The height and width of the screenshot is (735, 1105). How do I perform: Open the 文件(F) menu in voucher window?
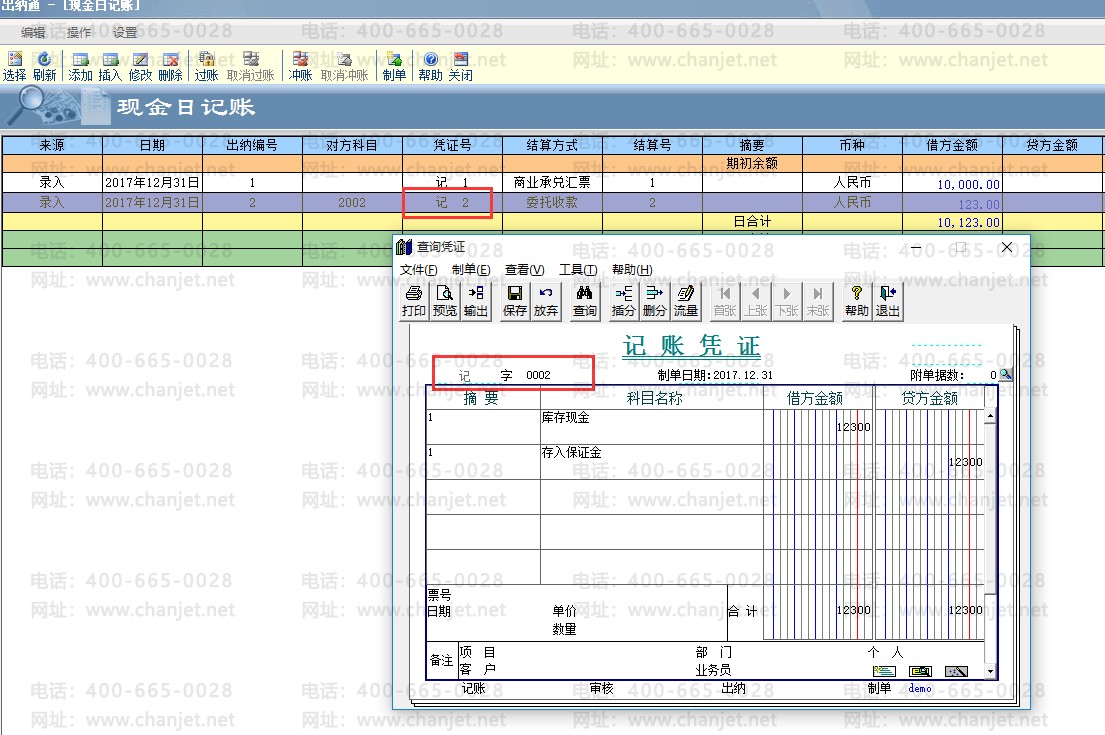point(418,270)
